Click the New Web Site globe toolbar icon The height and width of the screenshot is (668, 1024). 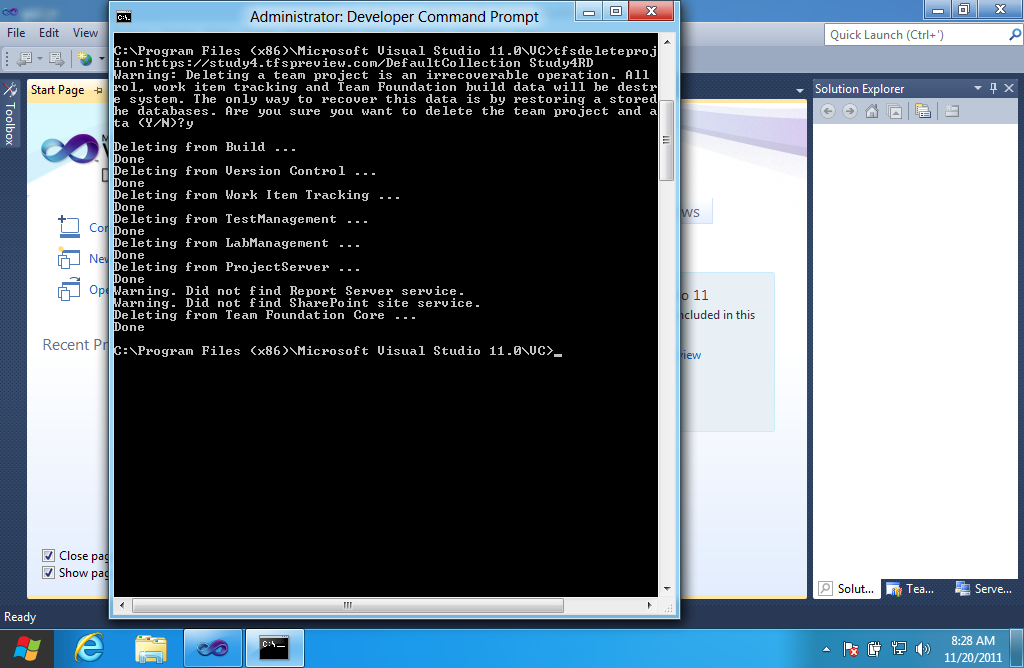pyautogui.click(x=85, y=59)
